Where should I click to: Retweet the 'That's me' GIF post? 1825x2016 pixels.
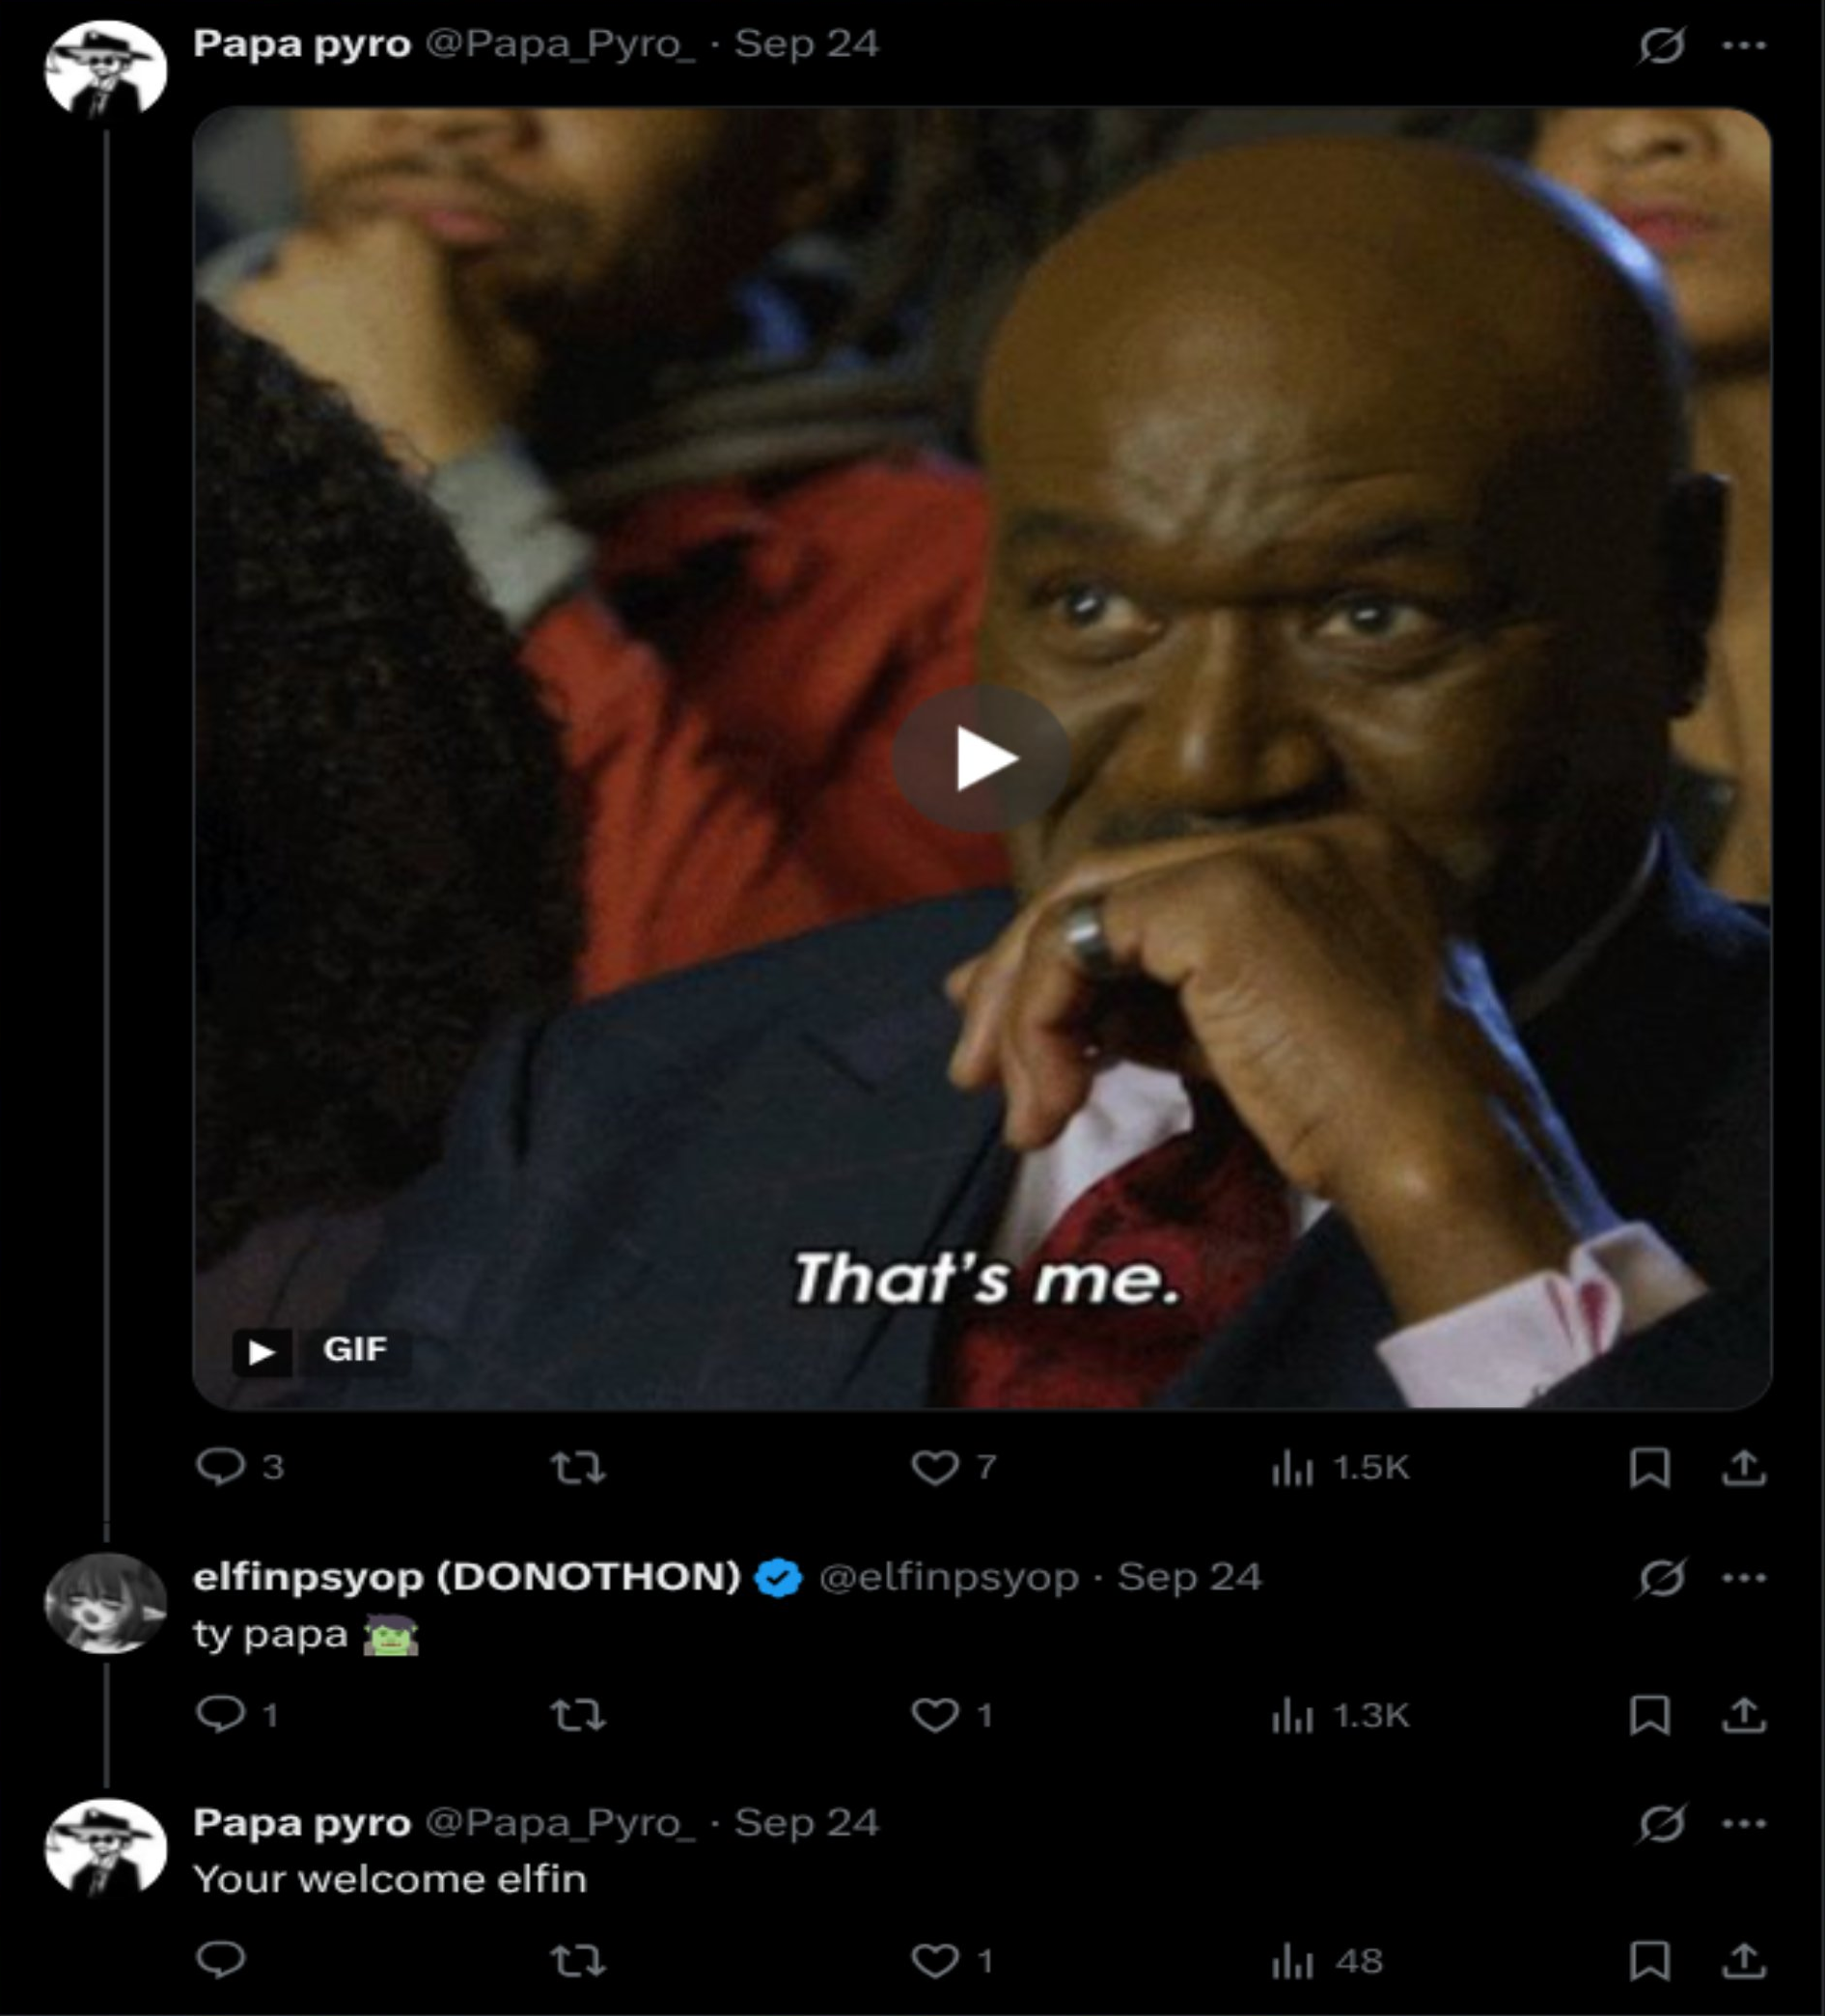[578, 1468]
